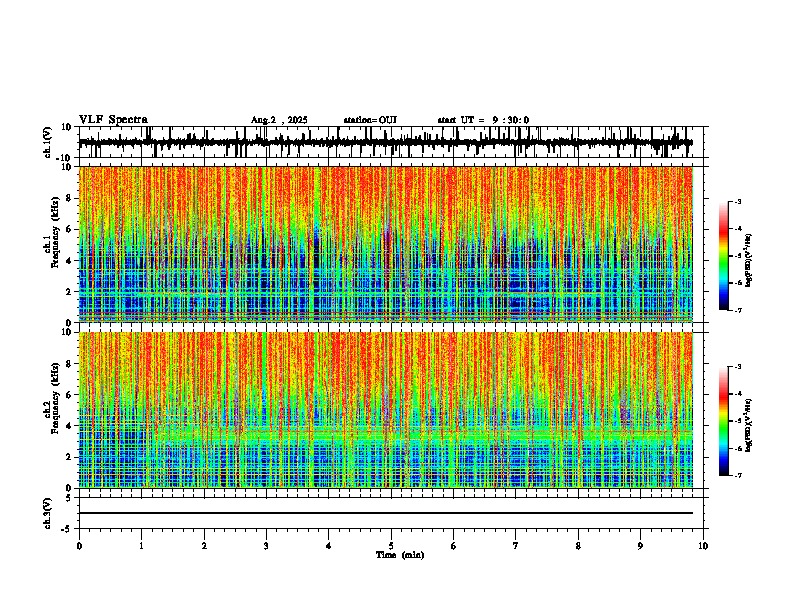Click the date label 'Aug.2 , 2025'
This screenshot has height=612, width=792.
279,120
